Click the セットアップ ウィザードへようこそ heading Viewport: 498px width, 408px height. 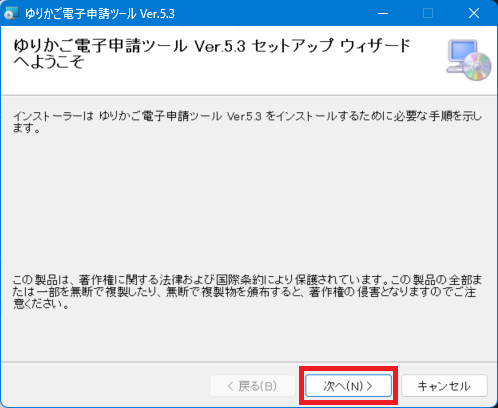(x=212, y=53)
